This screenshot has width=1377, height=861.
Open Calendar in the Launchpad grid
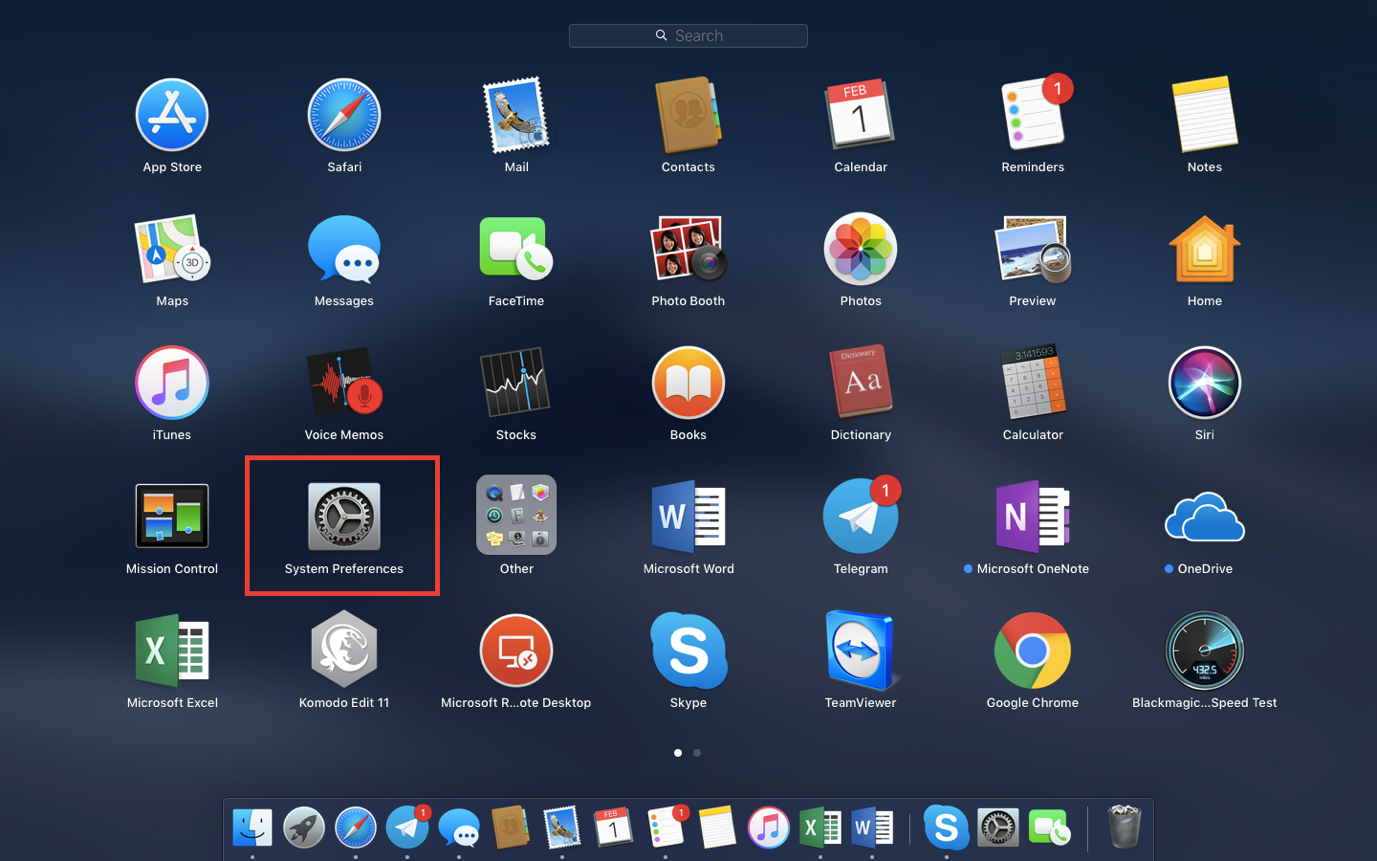point(860,116)
